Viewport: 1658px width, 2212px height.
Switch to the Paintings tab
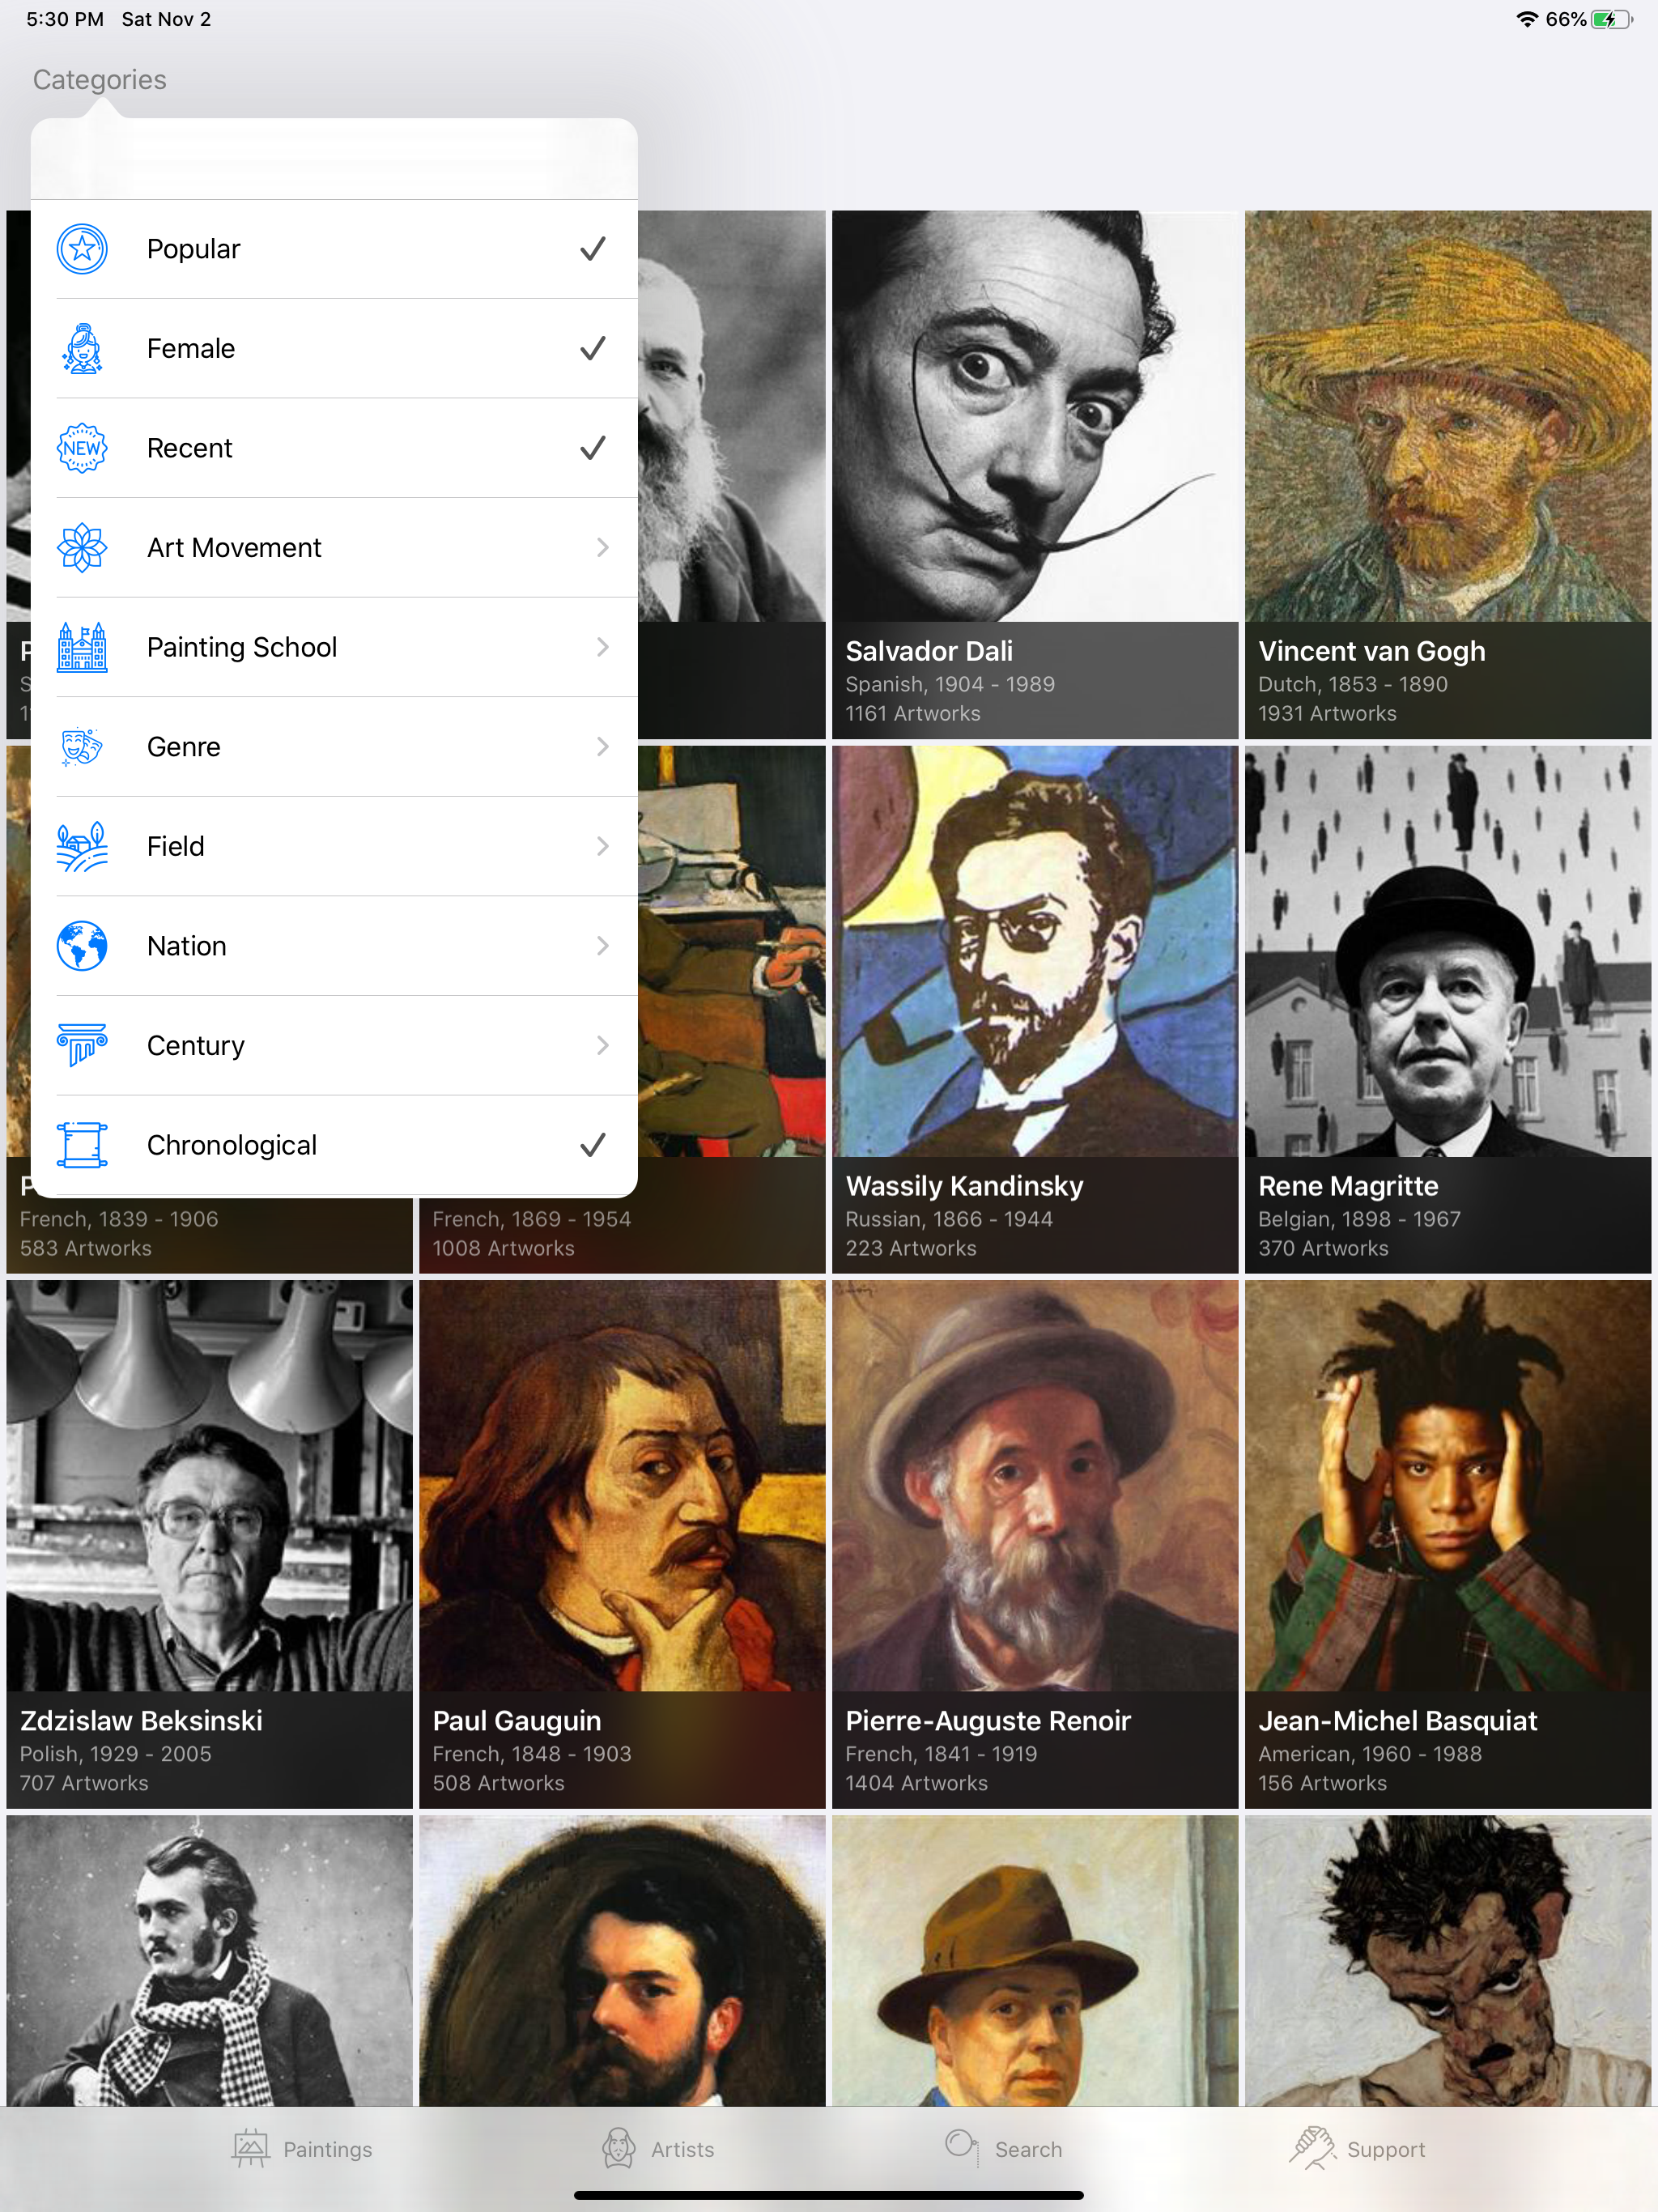pos(302,2148)
